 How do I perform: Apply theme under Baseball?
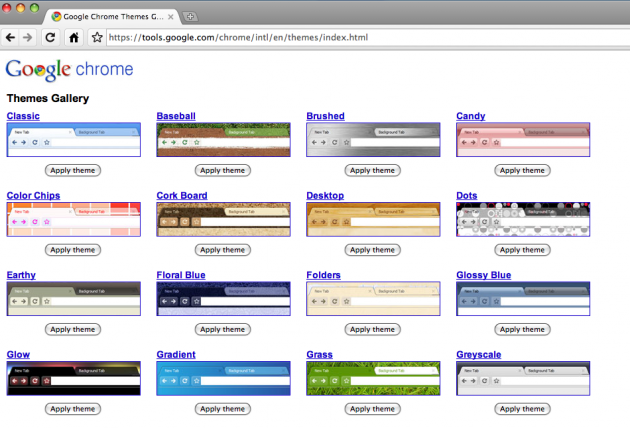point(223,170)
